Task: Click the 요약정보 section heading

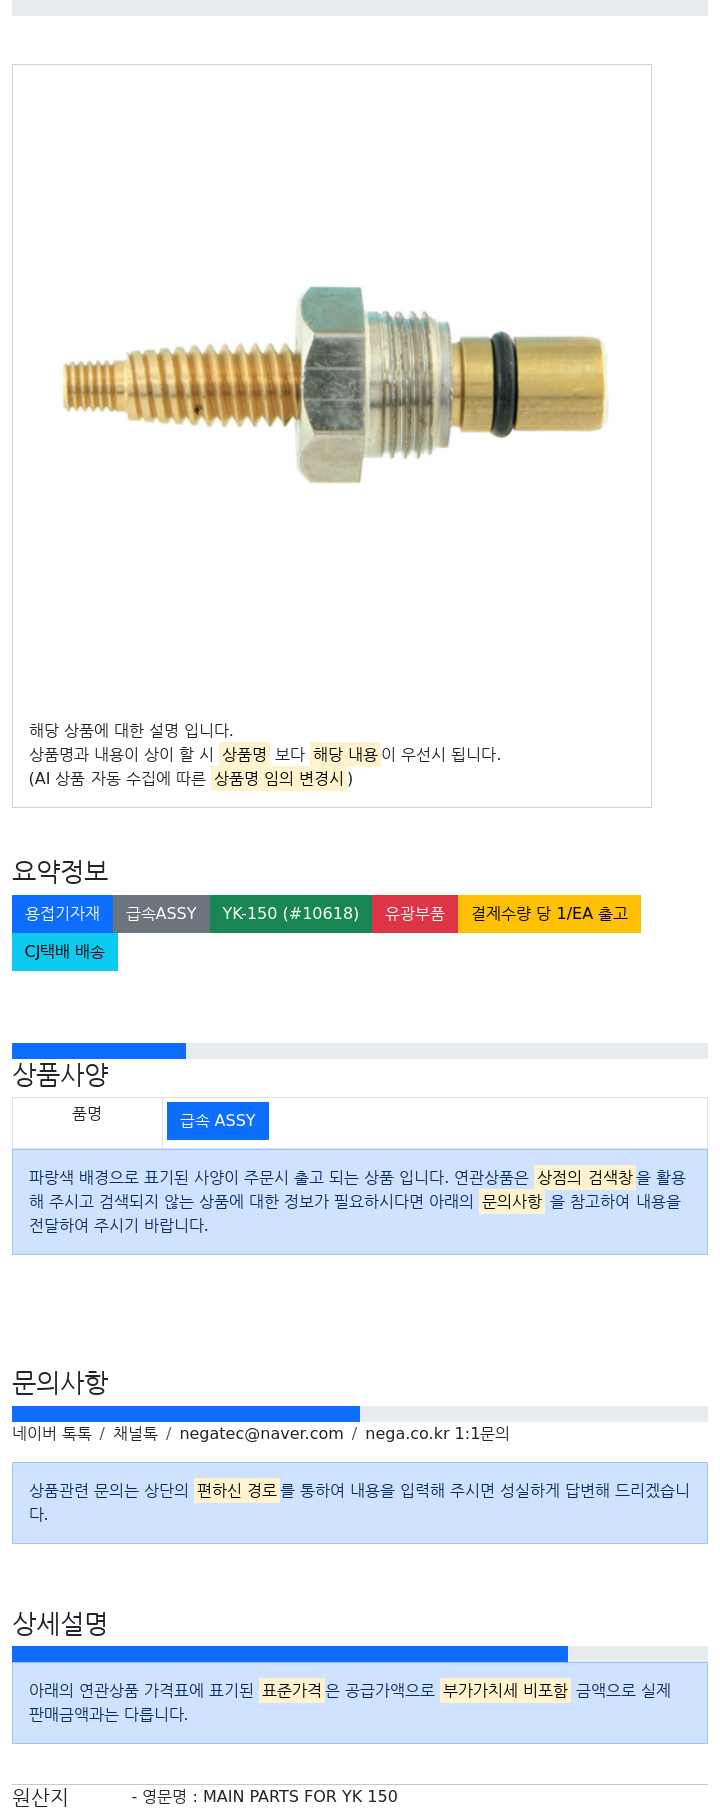Action: 60,871
